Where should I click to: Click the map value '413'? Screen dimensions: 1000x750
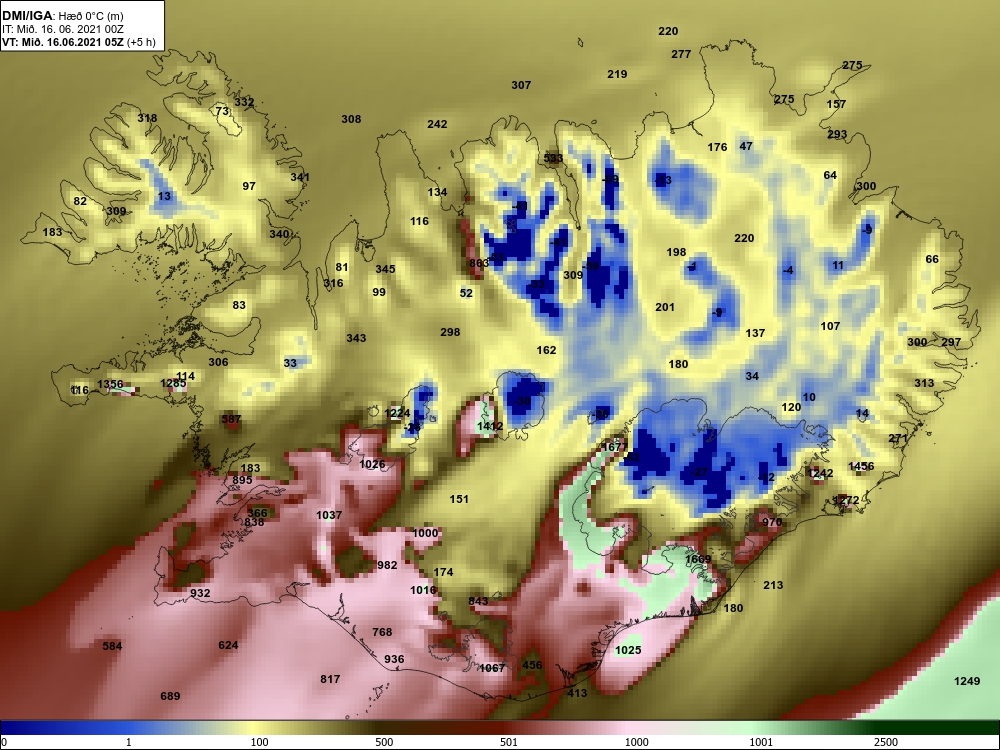(x=577, y=693)
